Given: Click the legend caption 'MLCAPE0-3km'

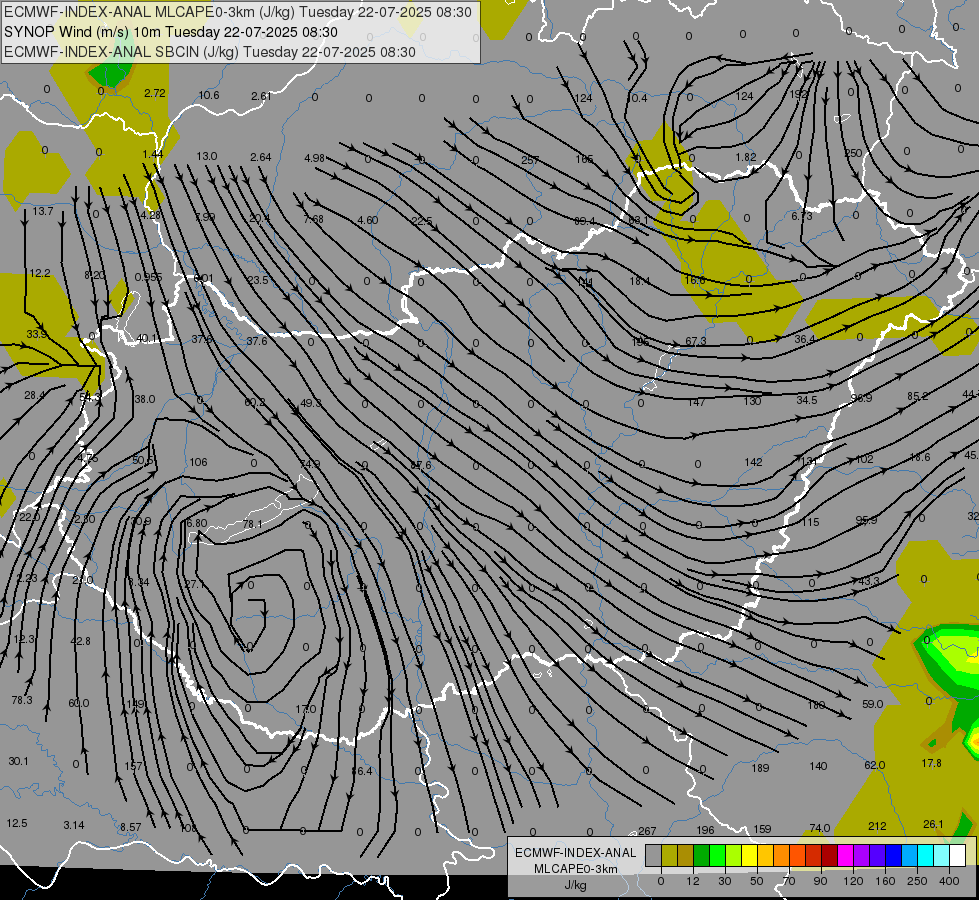Looking at the screenshot, I should [x=576, y=869].
